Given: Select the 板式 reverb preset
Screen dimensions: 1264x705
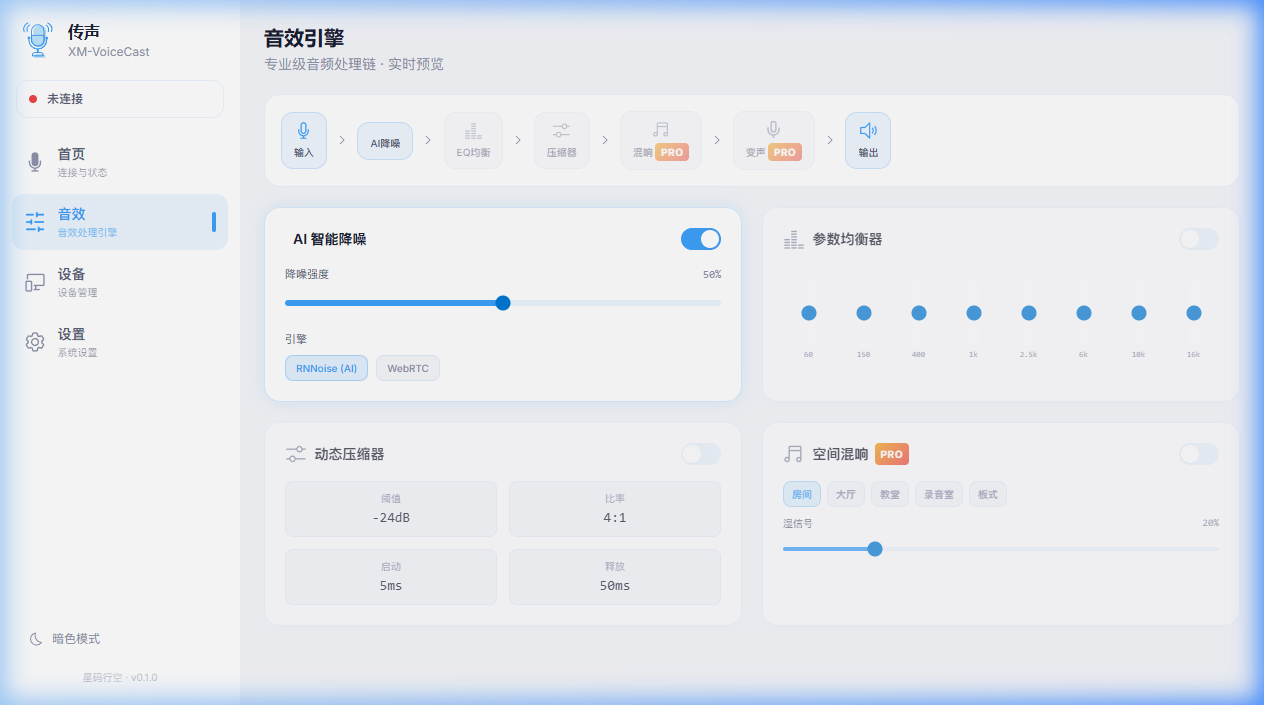Looking at the screenshot, I should click(988, 494).
